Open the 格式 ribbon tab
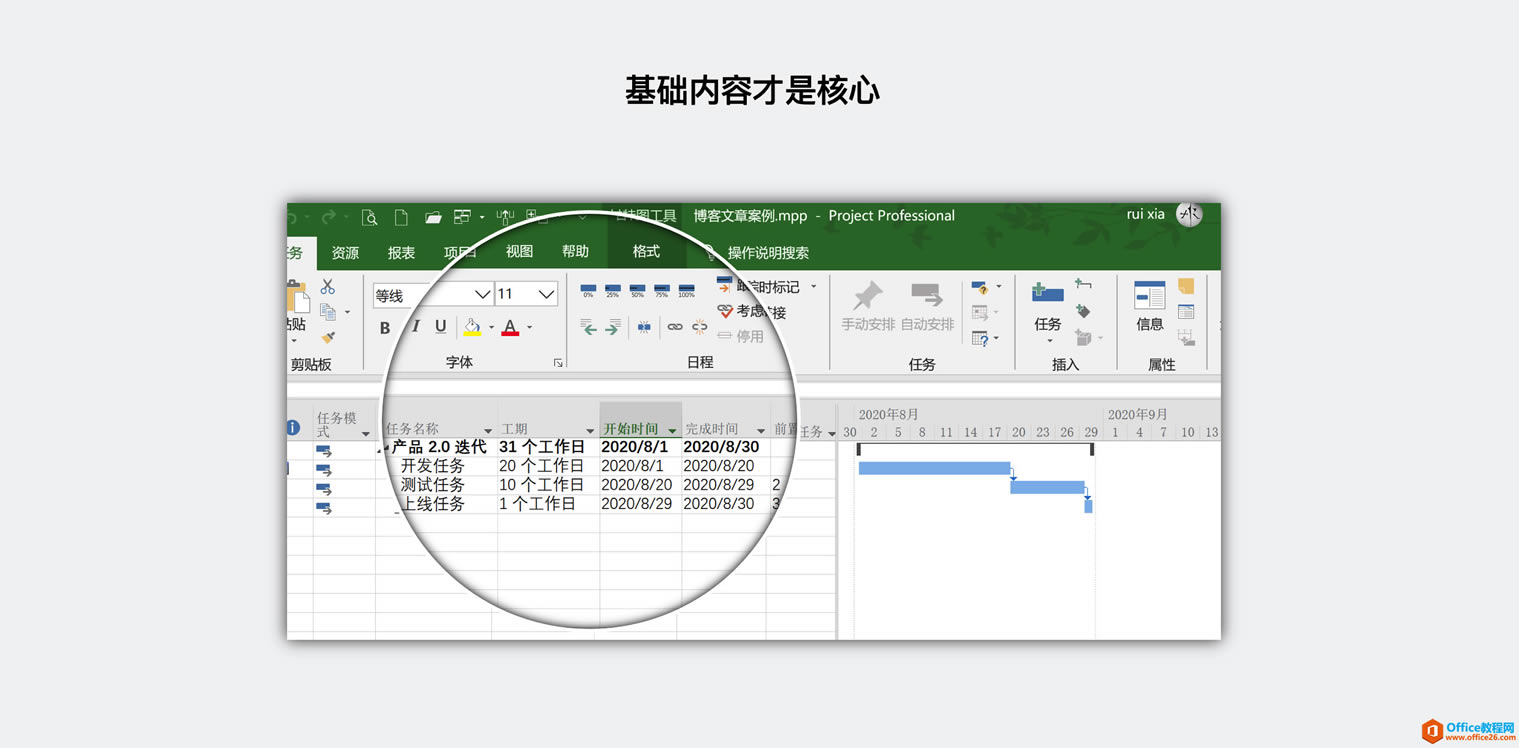The width and height of the screenshot is (1519, 748). 646,252
